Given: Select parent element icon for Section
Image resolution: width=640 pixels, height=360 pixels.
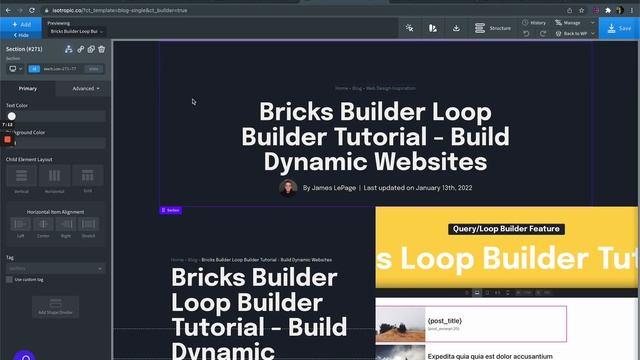Looking at the screenshot, I should click(x=69, y=49).
